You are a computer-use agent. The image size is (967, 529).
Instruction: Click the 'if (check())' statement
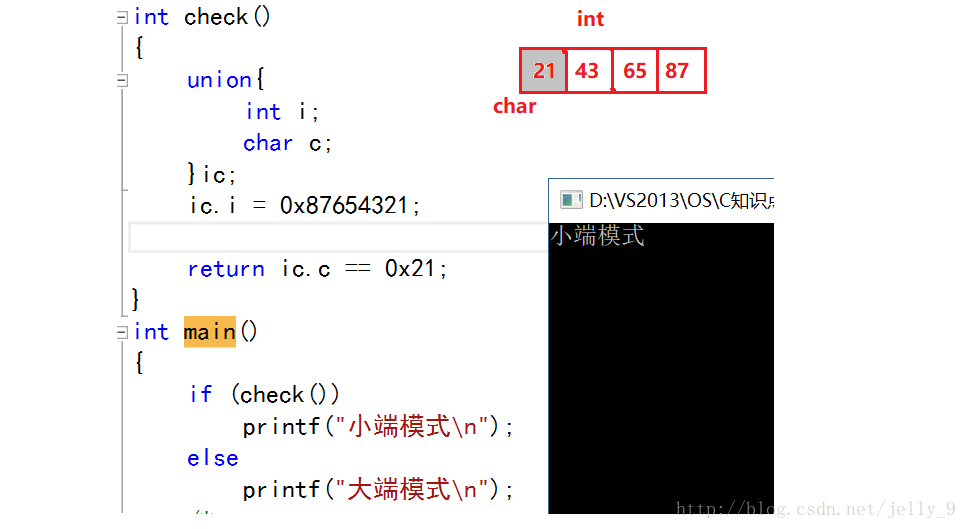(264, 395)
